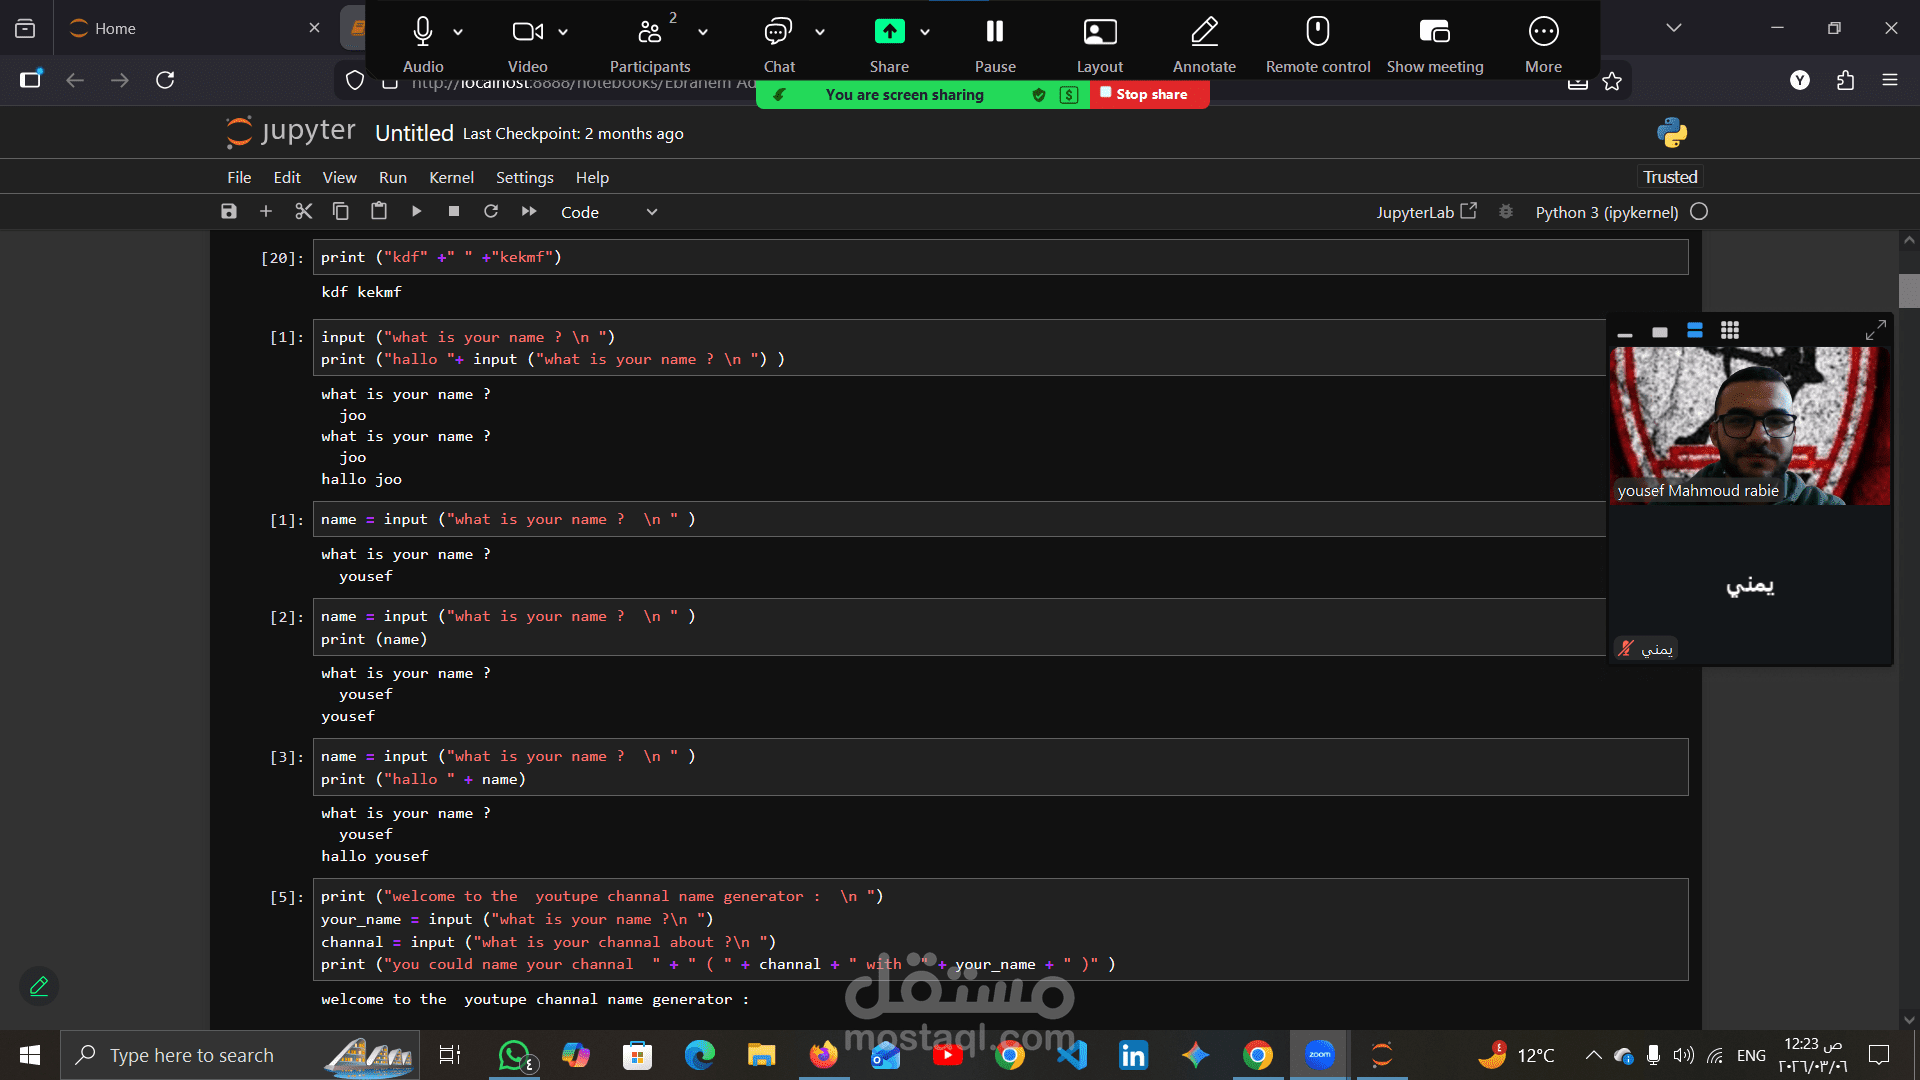The height and width of the screenshot is (1080, 1920).
Task: Paste cell using the clipboard icon
Action: (x=379, y=211)
